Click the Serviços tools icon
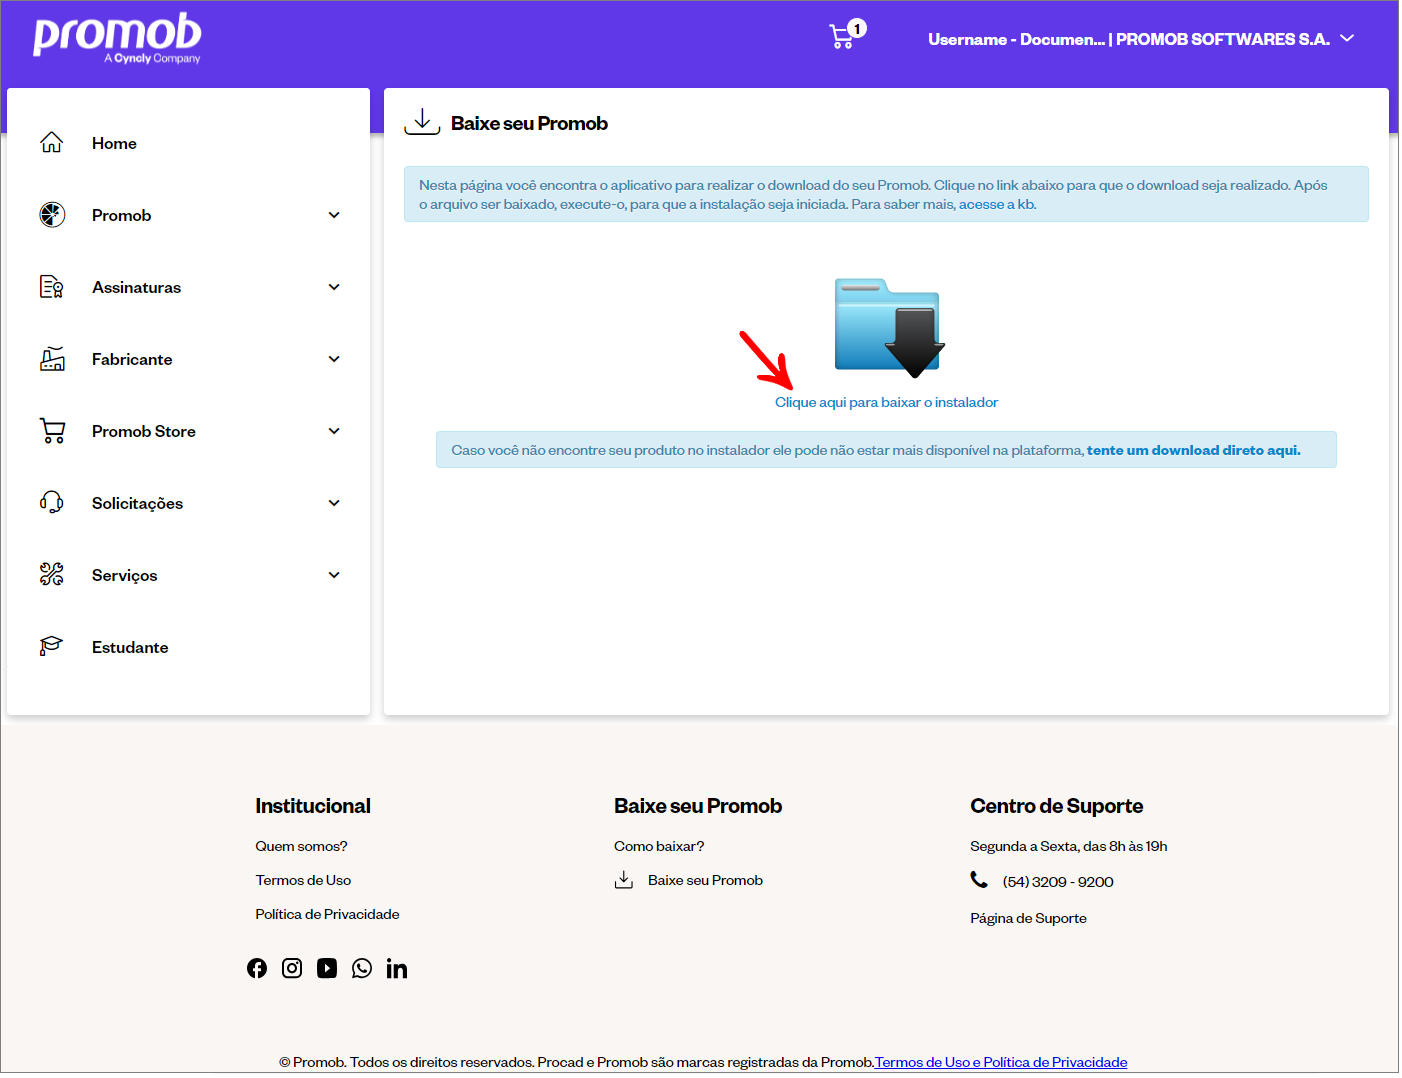Image resolution: width=1402 pixels, height=1078 pixels. click(x=52, y=575)
